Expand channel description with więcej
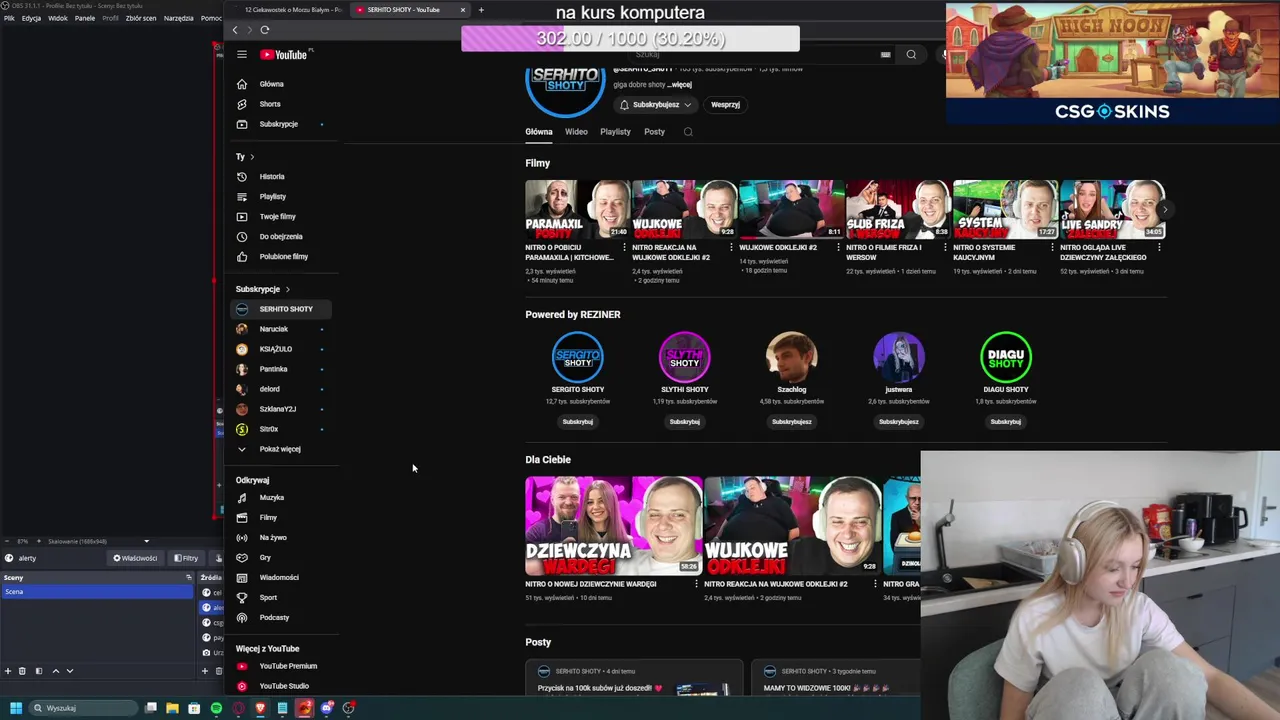The height and width of the screenshot is (720, 1280). coord(680,85)
